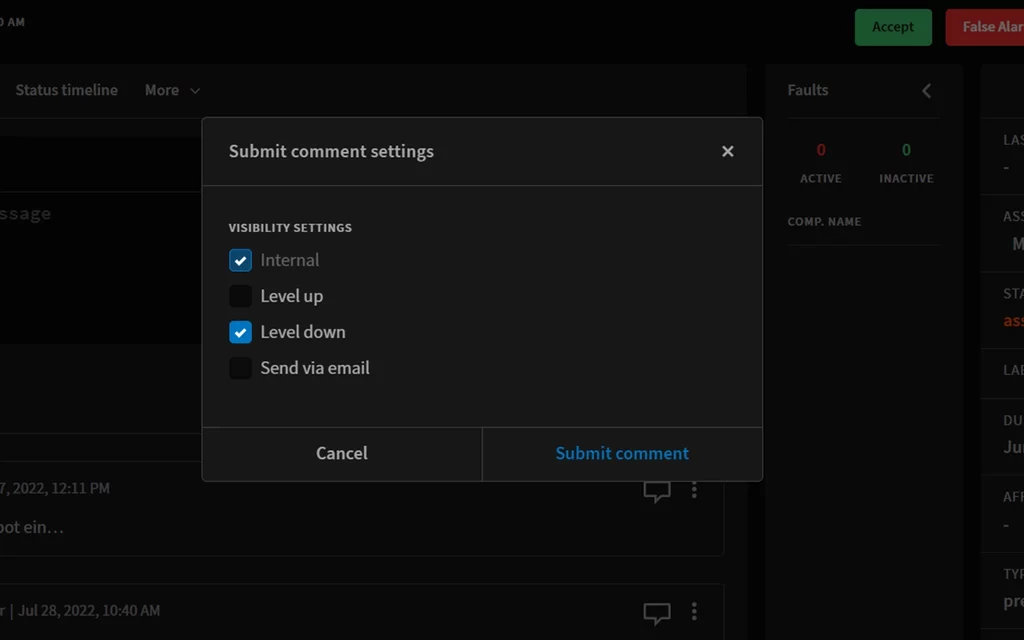The width and height of the screenshot is (1024, 640).
Task: Select the active faults count
Action: click(821, 150)
